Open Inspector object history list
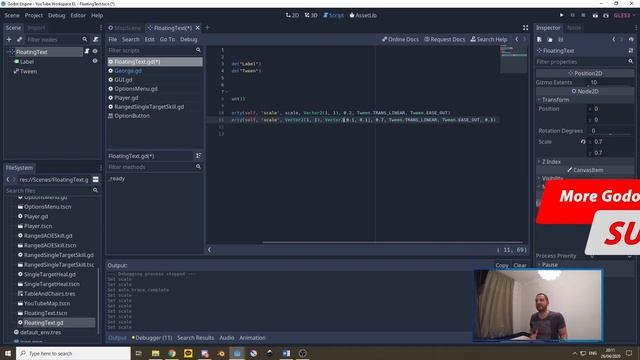This screenshot has width=640, height=360. pyautogui.click(x=631, y=40)
